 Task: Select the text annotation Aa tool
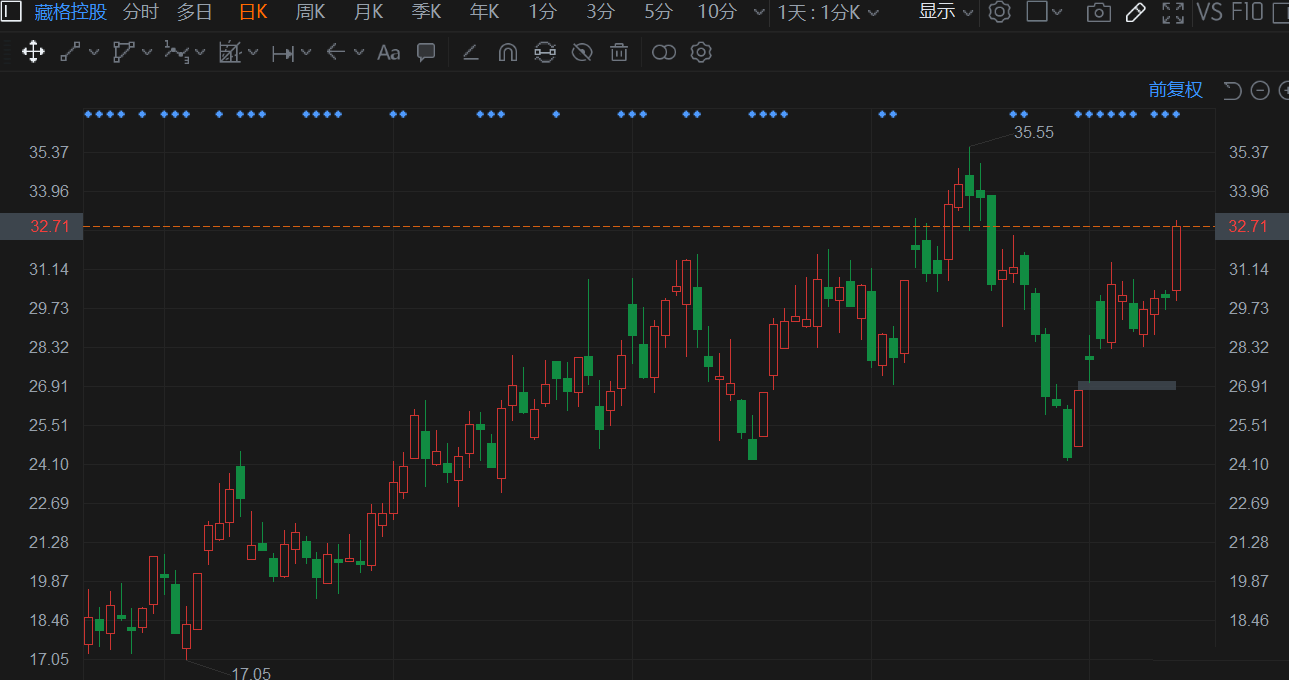click(x=388, y=53)
